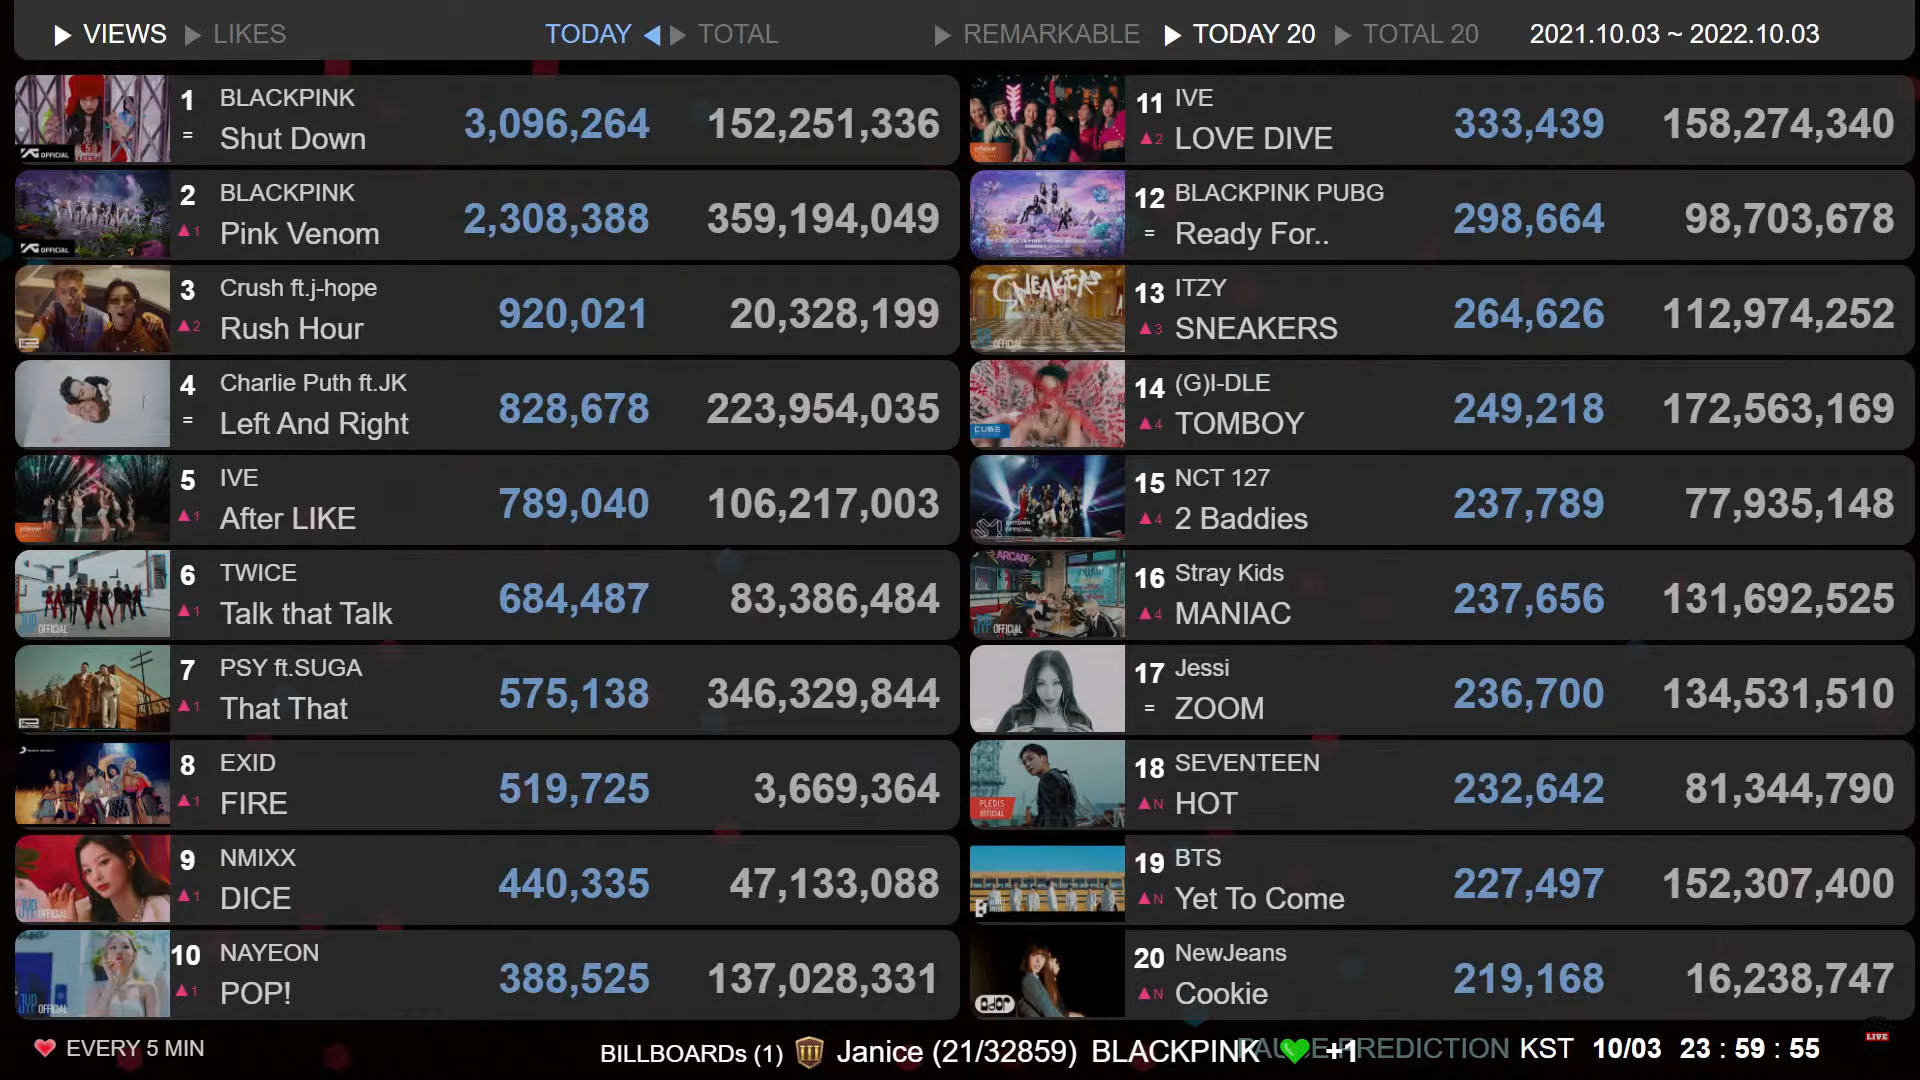Click the red LIVE indicator
This screenshot has width=1920, height=1080.
(x=1876, y=1036)
